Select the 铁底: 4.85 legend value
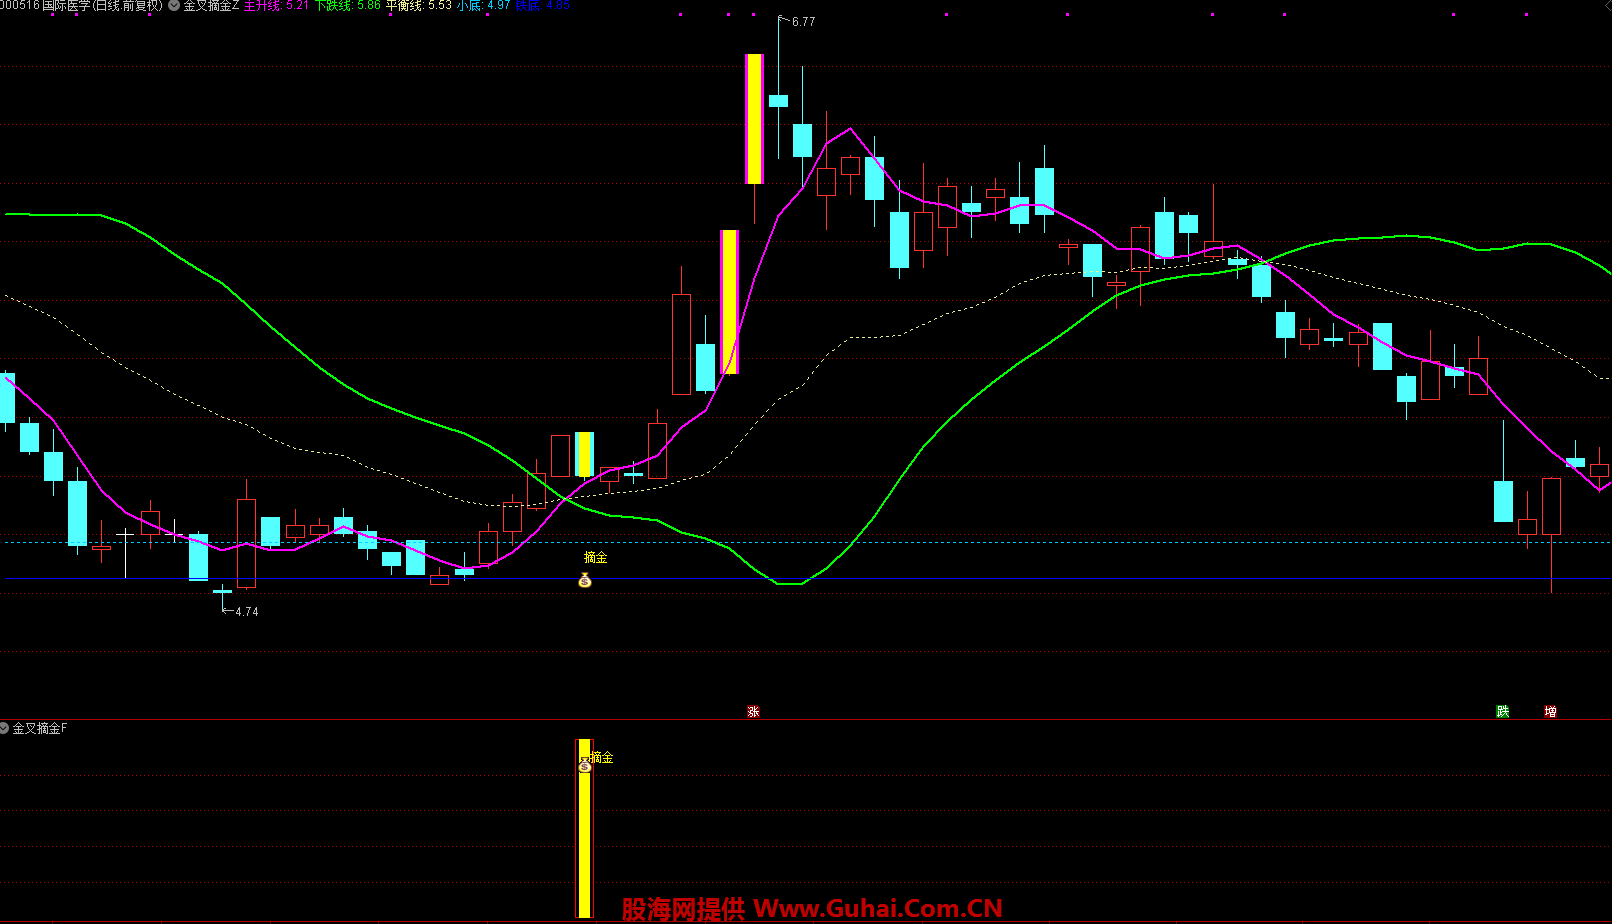 543,6
